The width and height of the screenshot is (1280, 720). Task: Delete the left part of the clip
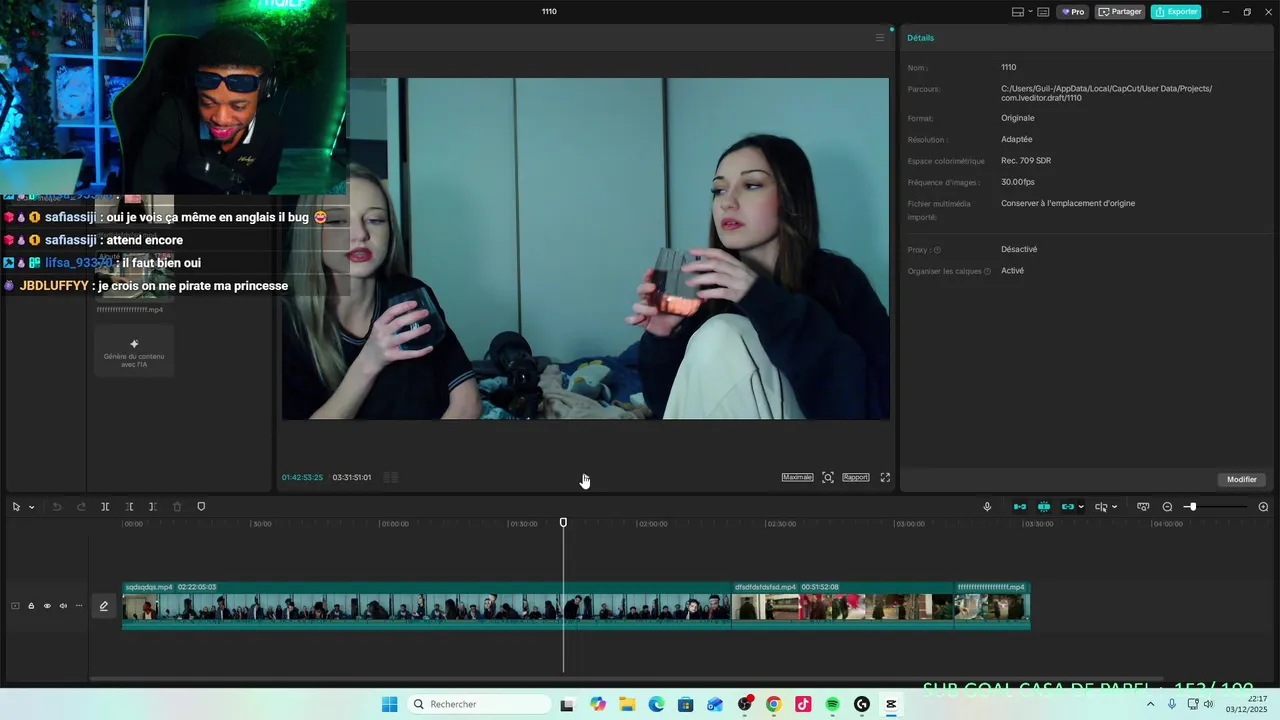coord(129,507)
